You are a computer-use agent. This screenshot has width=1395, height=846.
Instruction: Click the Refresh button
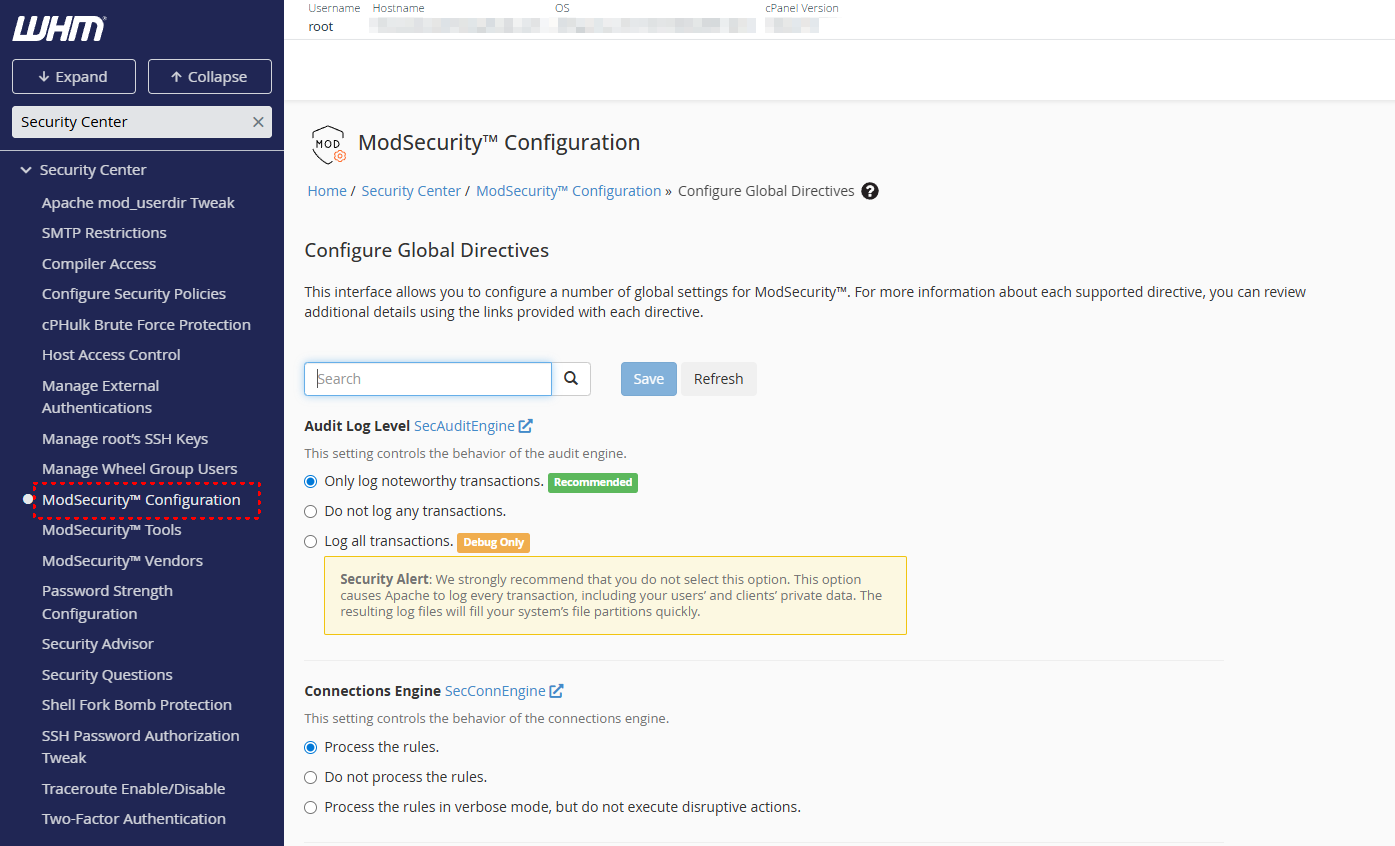click(x=719, y=379)
